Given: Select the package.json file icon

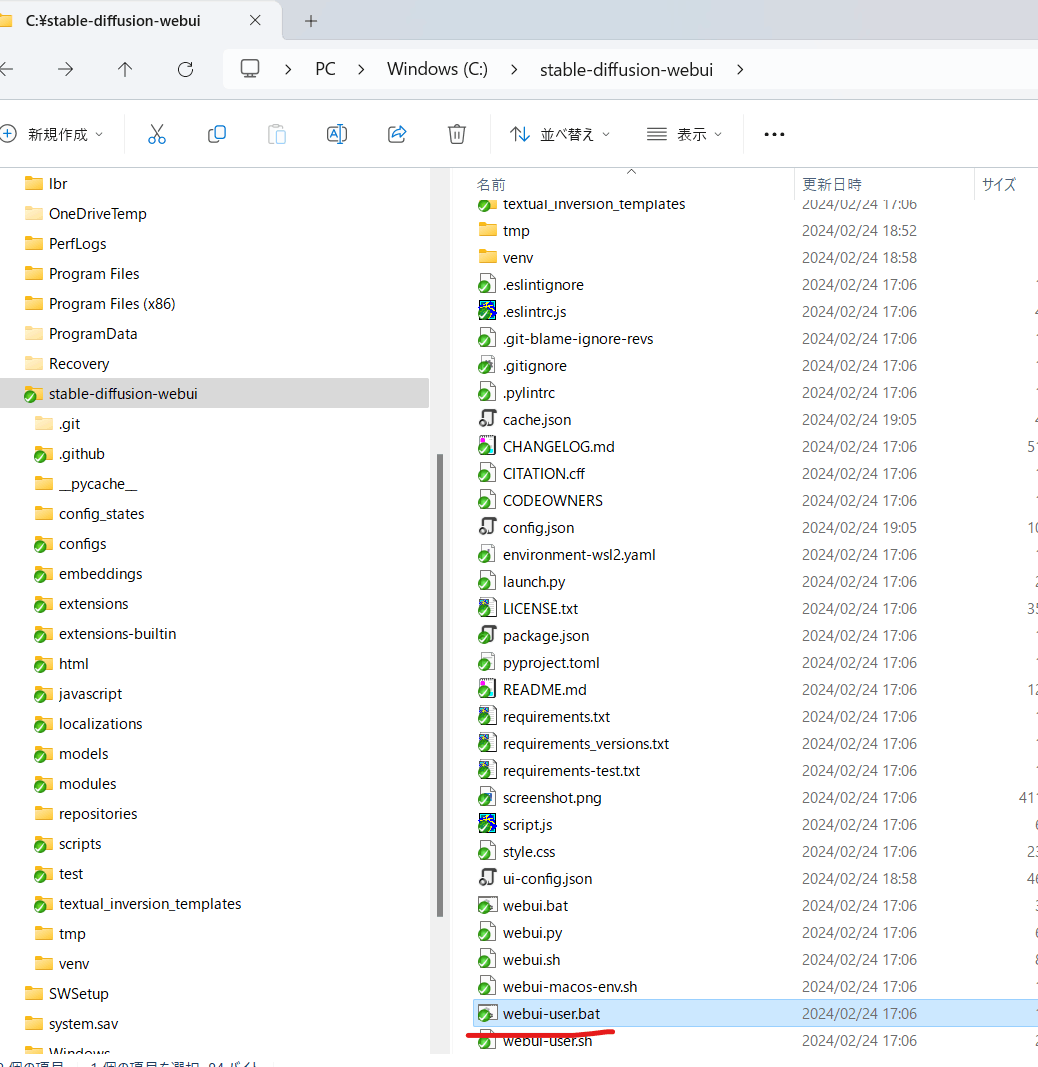Looking at the screenshot, I should 487,635.
